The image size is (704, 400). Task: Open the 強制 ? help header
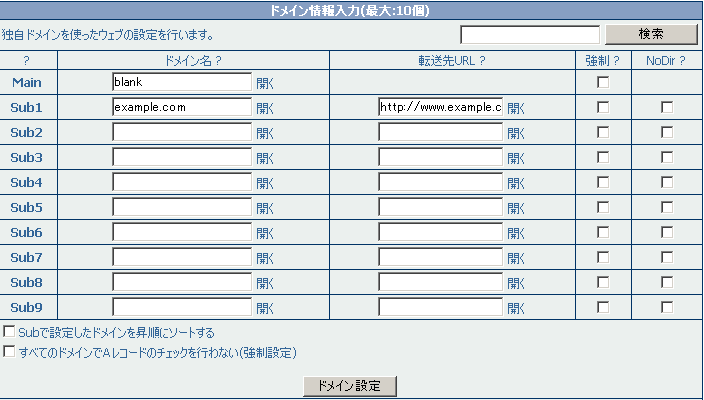pos(603,61)
